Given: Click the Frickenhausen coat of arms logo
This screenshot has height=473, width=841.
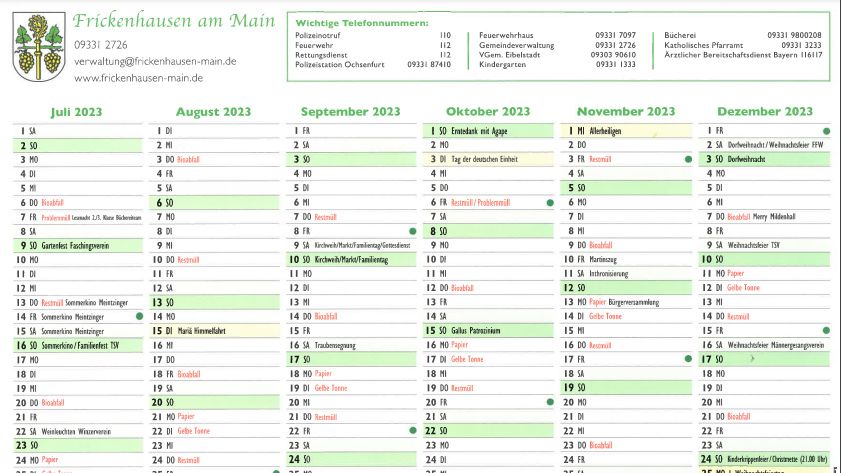Looking at the screenshot, I should [x=39, y=47].
